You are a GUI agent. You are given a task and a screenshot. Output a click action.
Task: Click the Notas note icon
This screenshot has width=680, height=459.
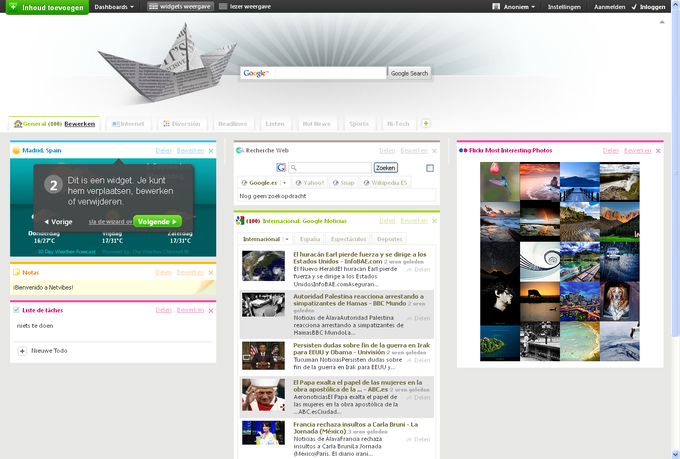pos(16,272)
